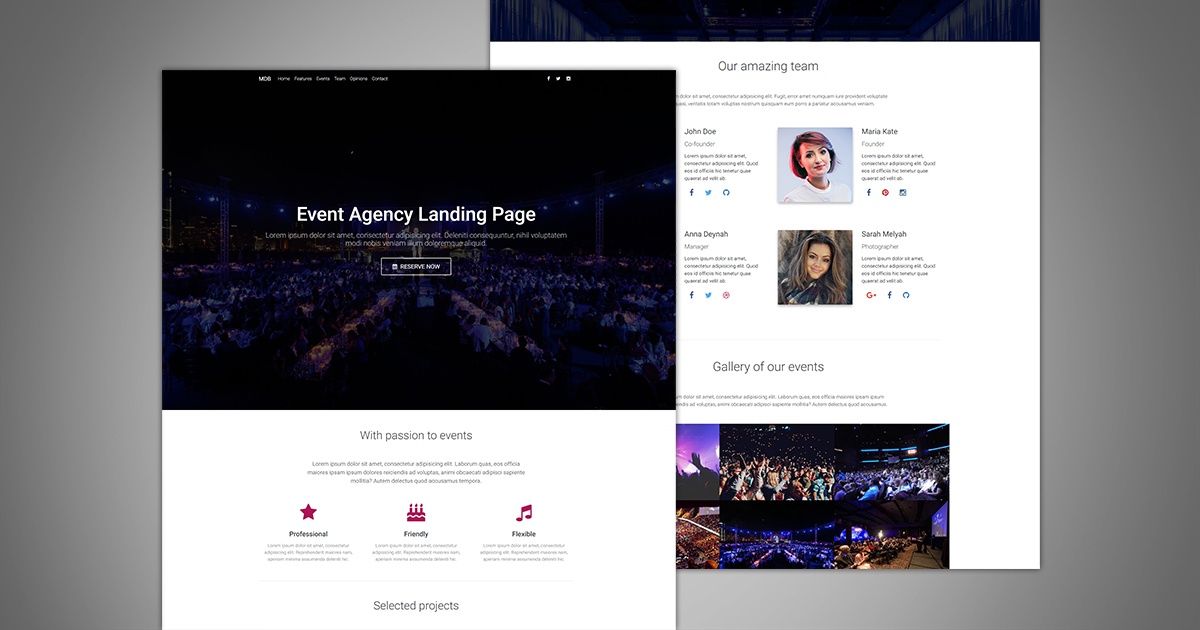Click the John Doe name
1200x630 pixels.
tap(700, 132)
